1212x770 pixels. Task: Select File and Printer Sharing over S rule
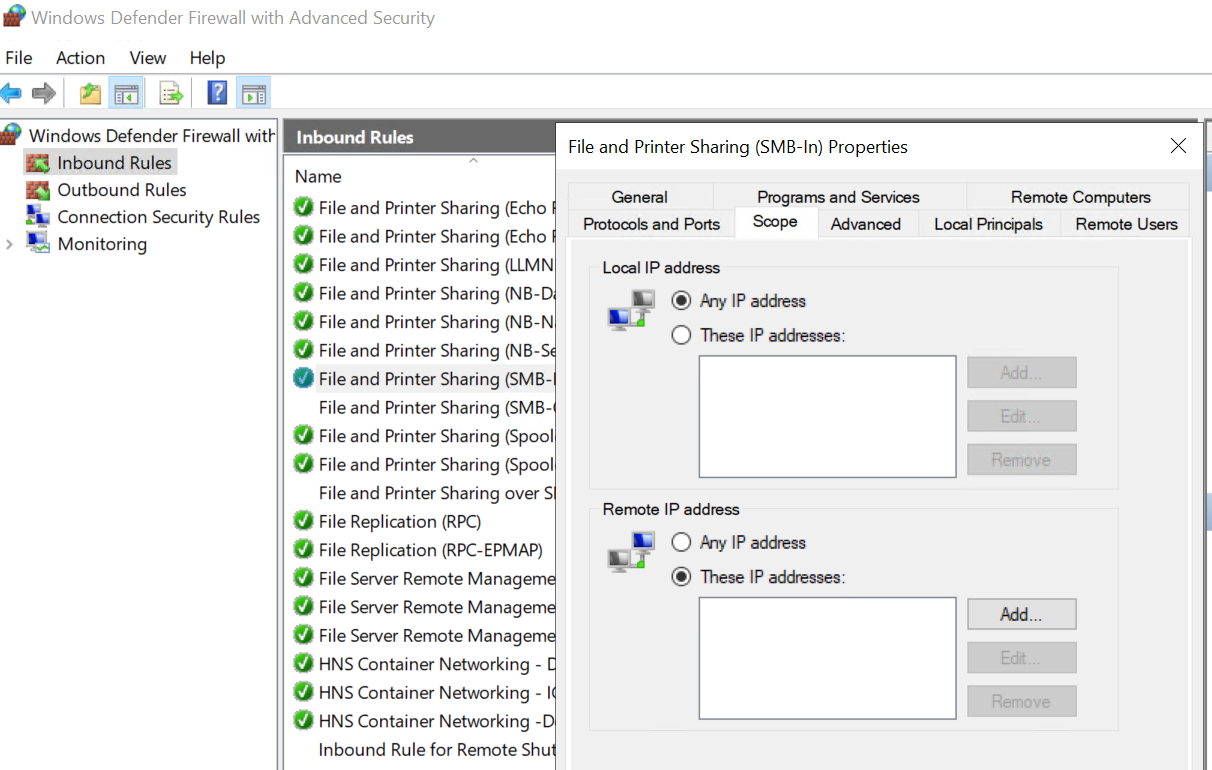click(437, 493)
